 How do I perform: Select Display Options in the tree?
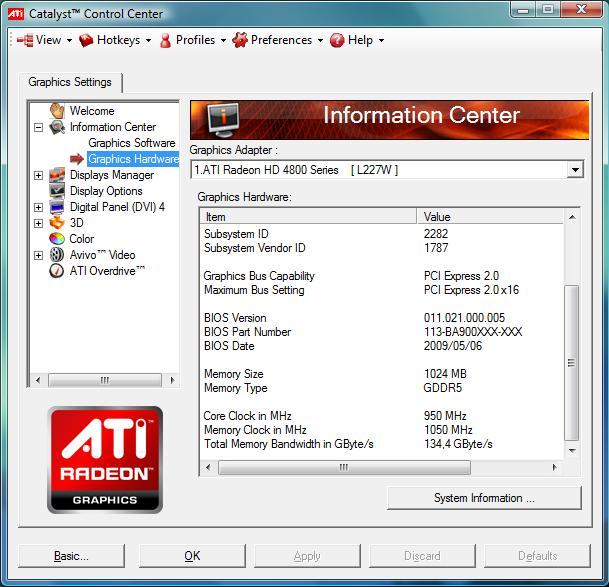106,191
